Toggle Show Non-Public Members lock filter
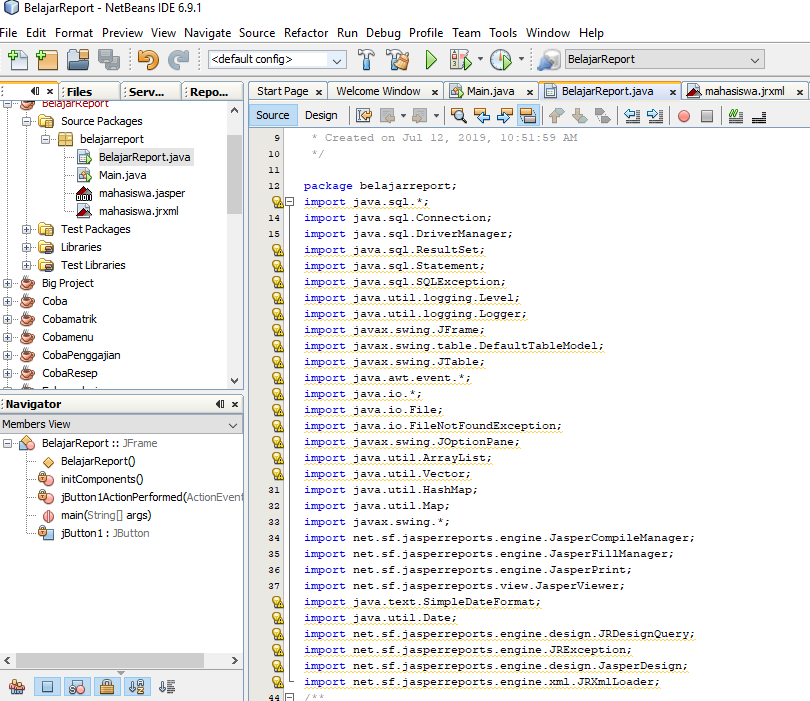This screenshot has width=810, height=701. (107, 687)
